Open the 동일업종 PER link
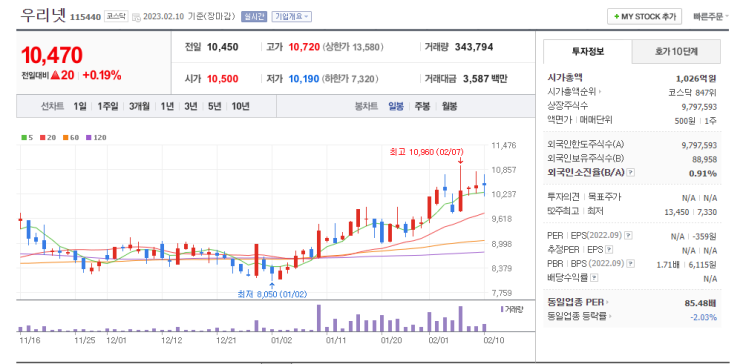 pyautogui.click(x=578, y=301)
